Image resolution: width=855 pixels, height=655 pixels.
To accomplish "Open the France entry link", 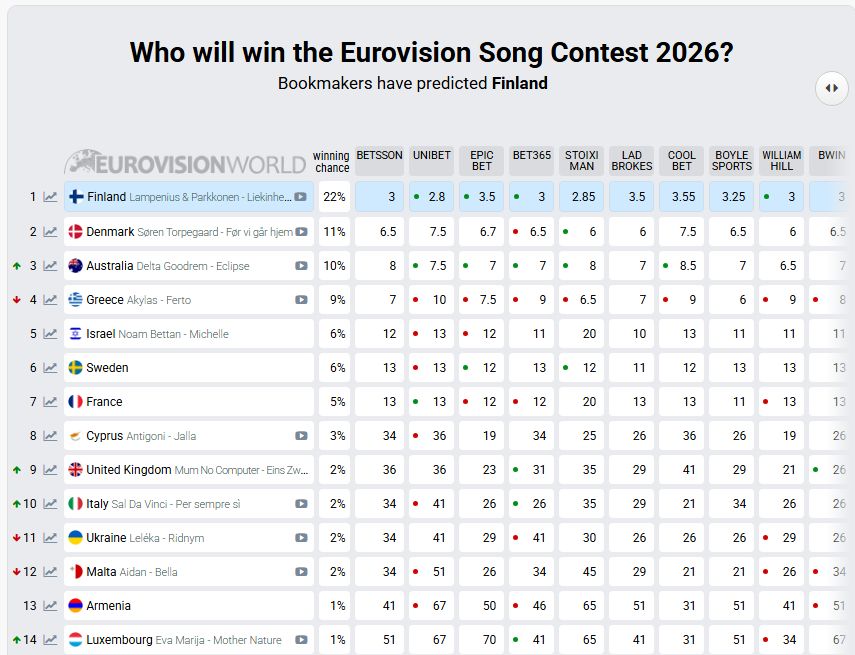I will tap(104, 402).
